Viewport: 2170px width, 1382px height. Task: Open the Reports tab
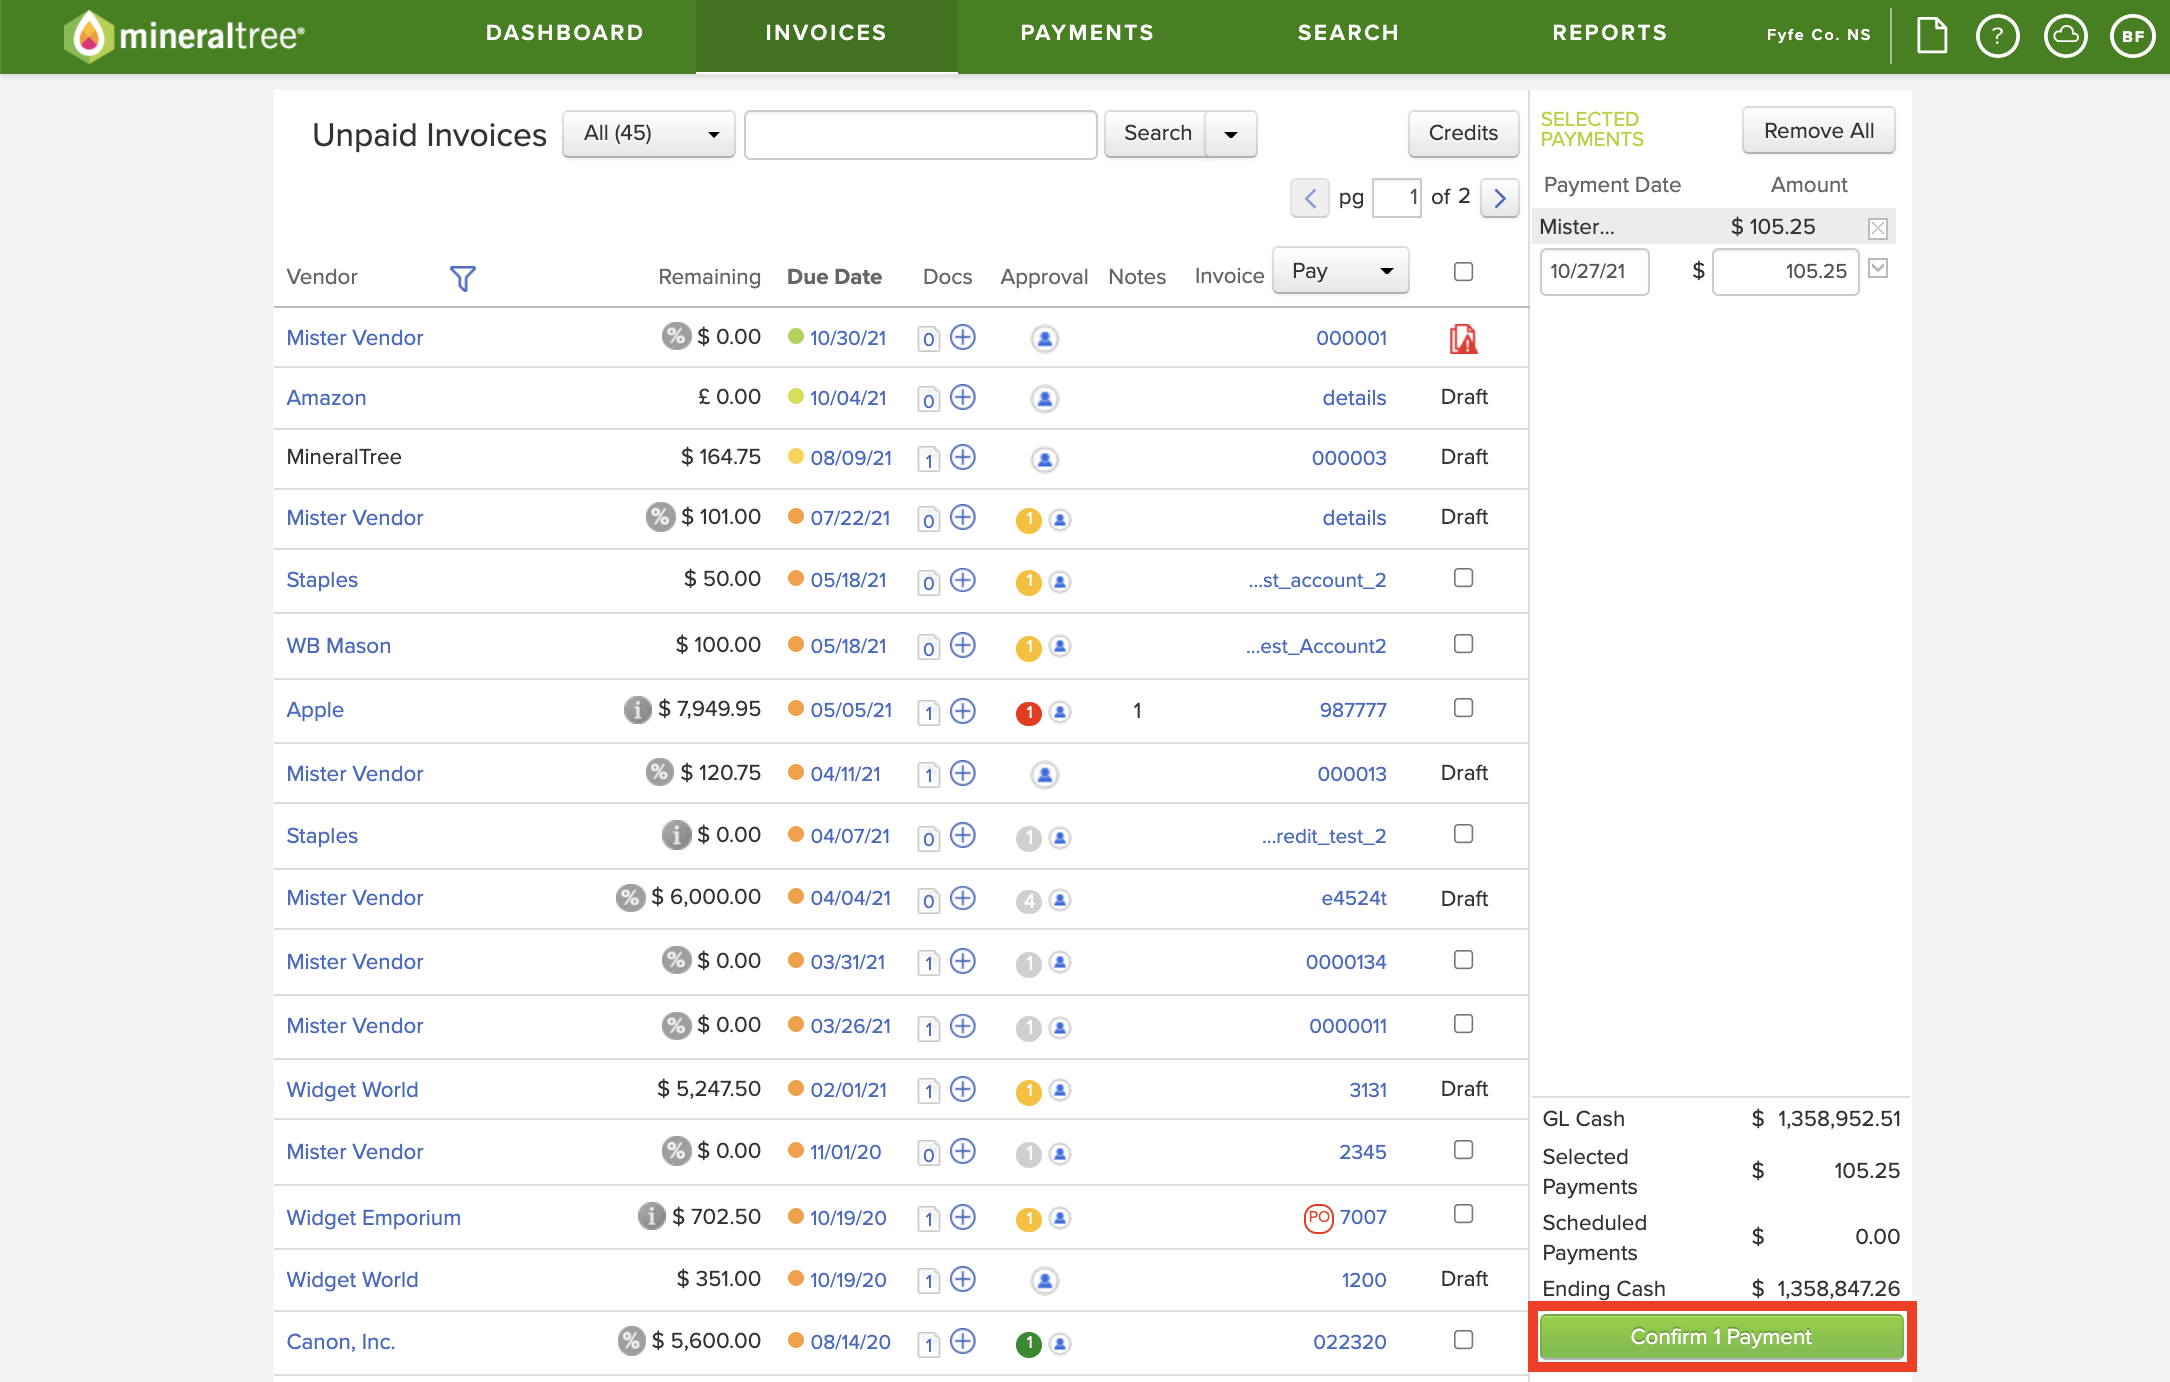pos(1610,34)
